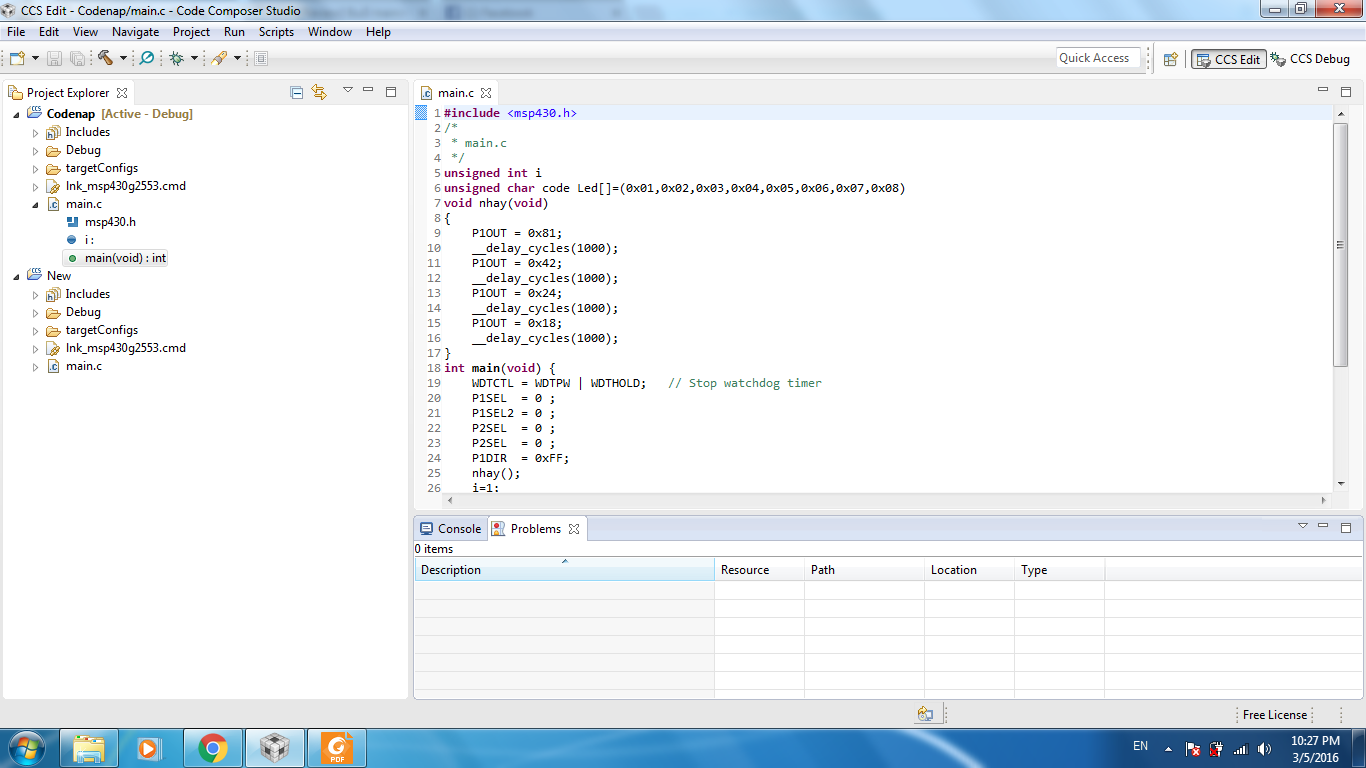The height and width of the screenshot is (768, 1366).
Task: Switch to the CCS Debug perspective
Action: point(1310,59)
